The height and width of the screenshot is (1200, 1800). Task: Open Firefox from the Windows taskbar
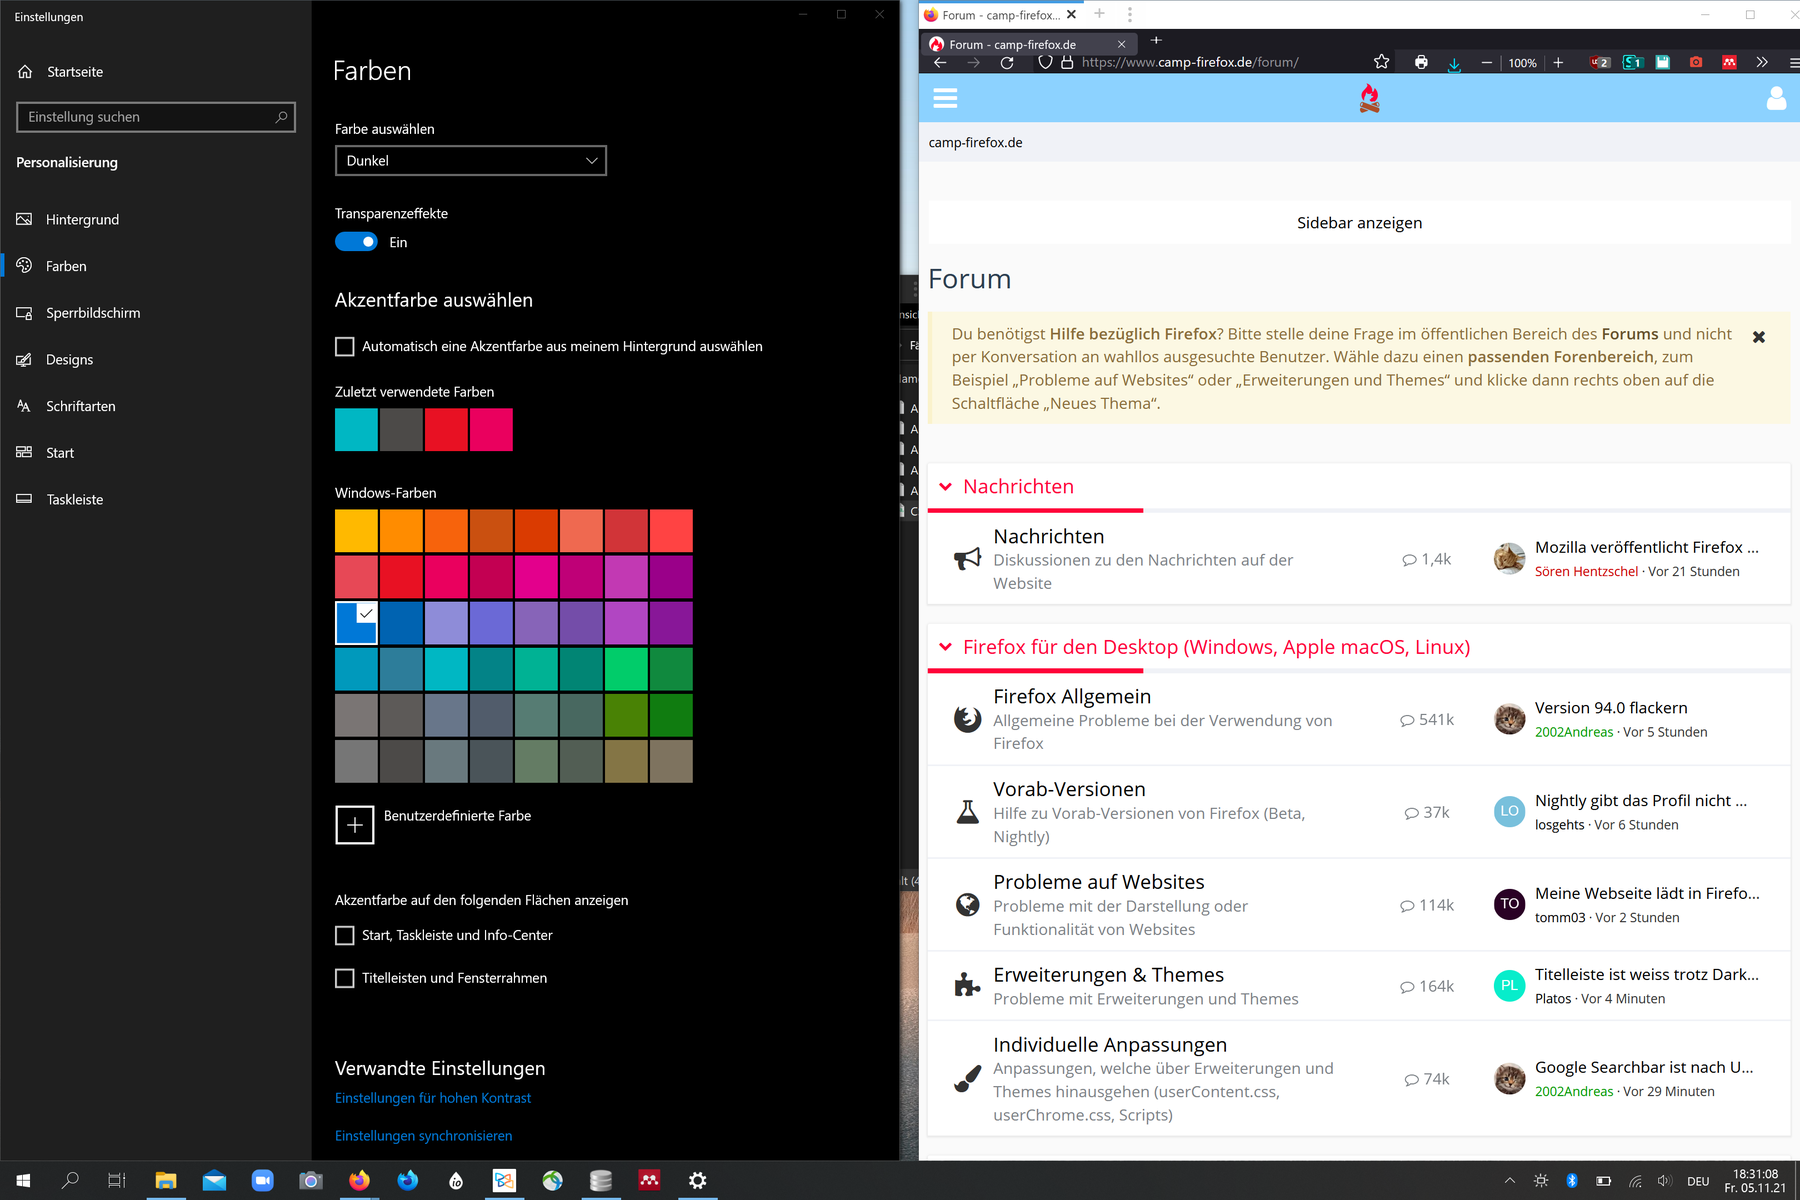(359, 1180)
